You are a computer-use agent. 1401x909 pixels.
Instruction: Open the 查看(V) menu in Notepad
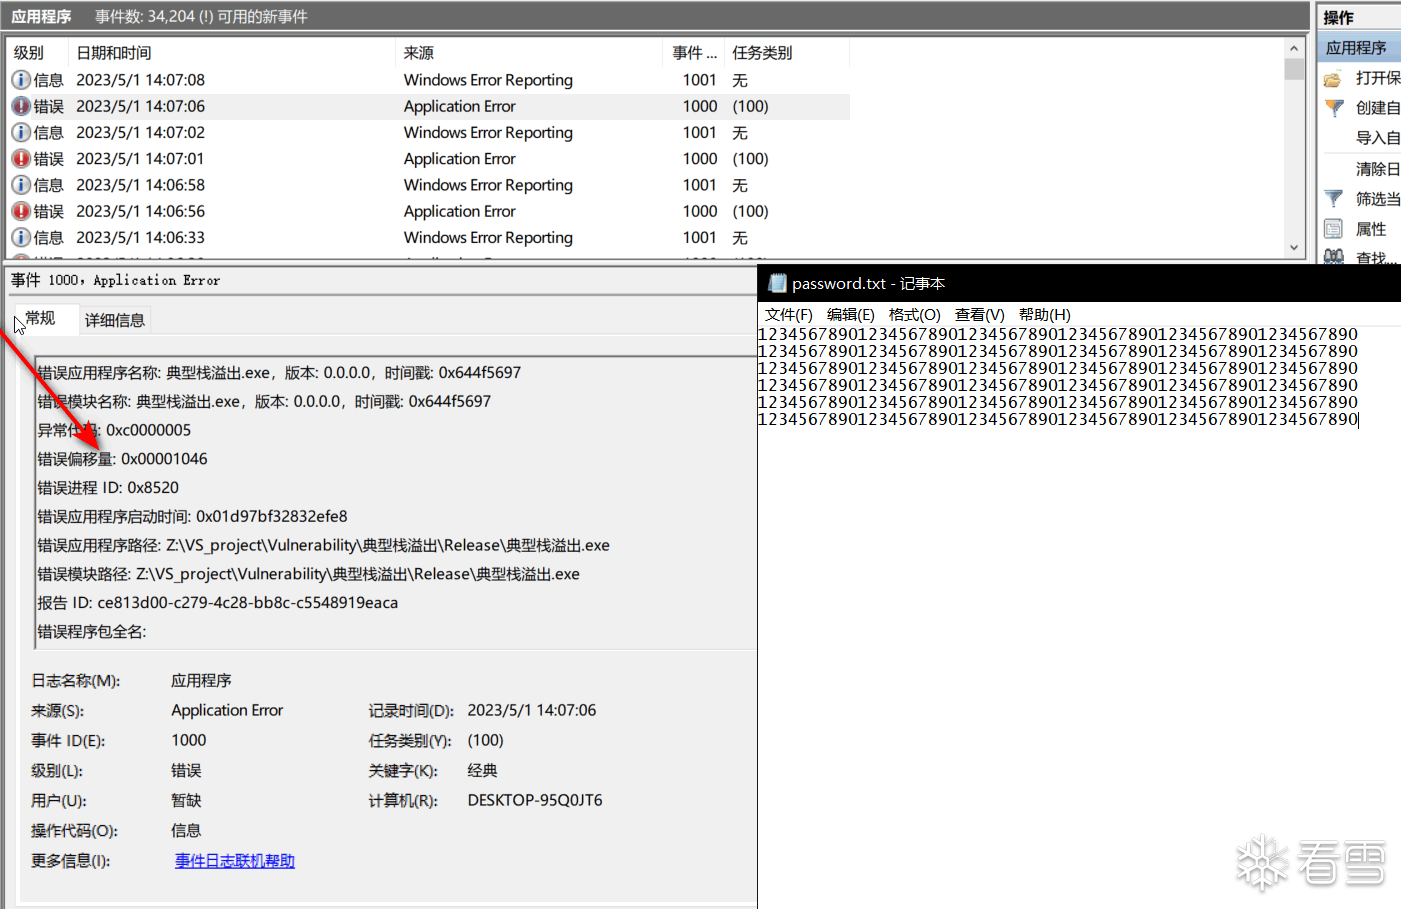pyautogui.click(x=980, y=314)
